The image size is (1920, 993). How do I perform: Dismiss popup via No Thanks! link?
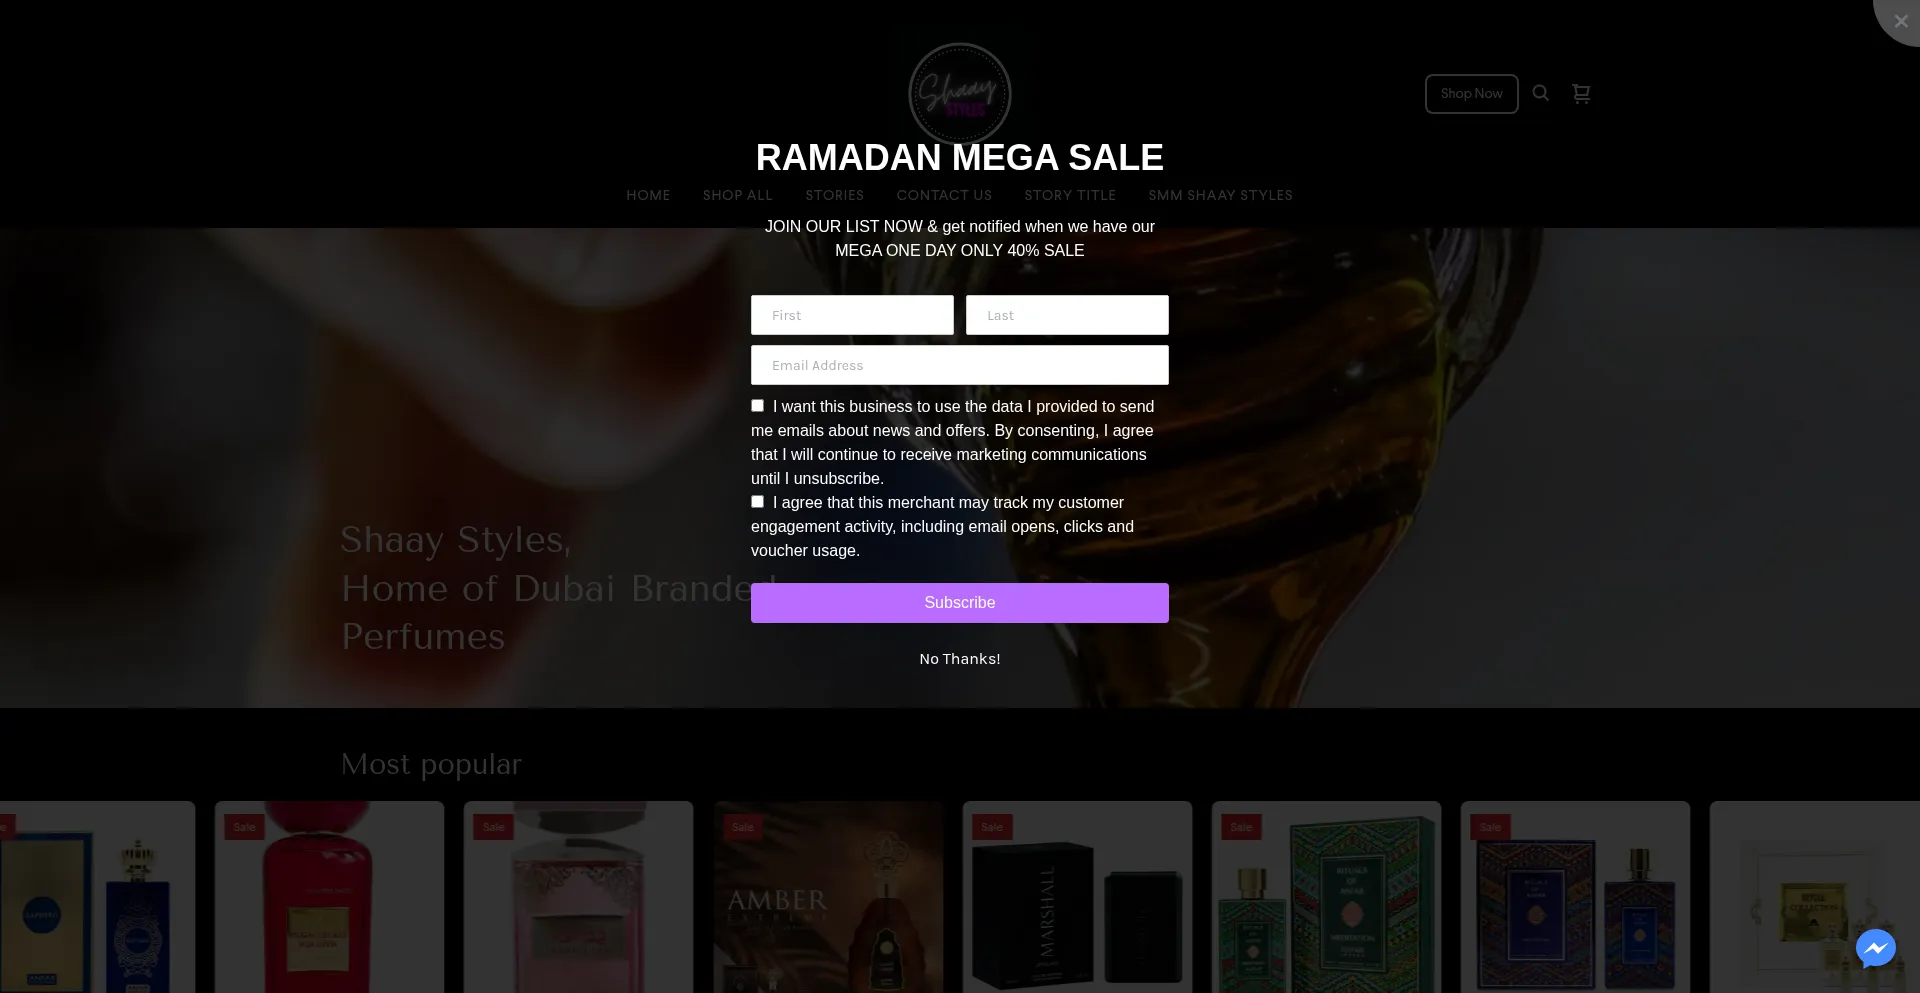coord(960,659)
